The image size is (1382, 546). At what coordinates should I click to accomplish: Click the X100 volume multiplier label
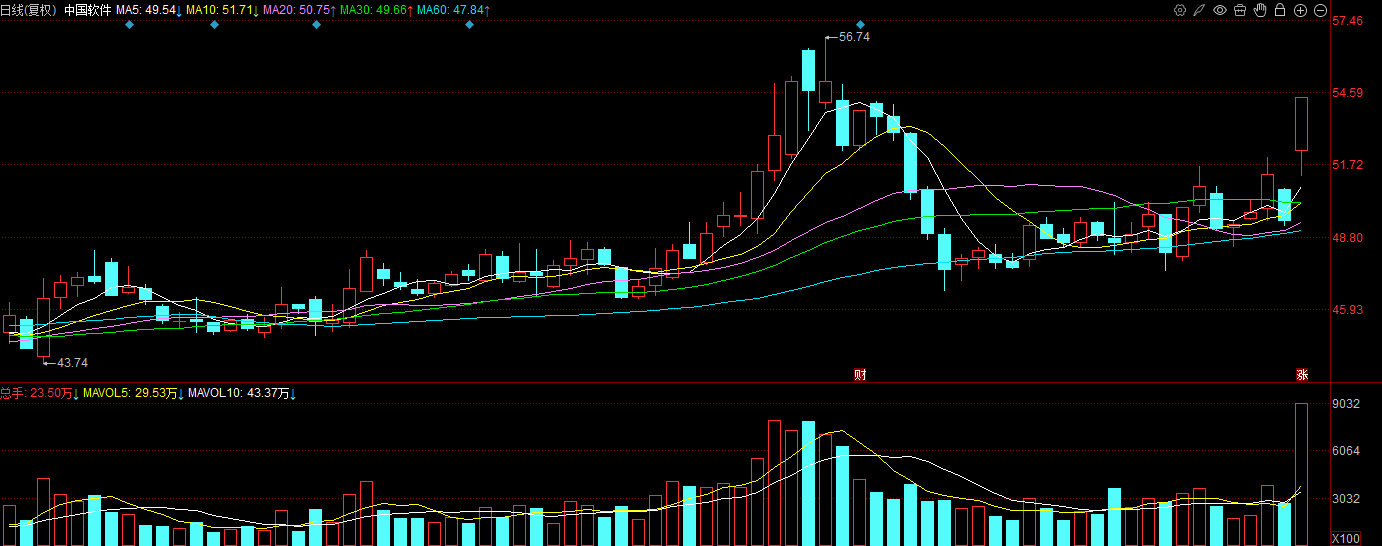click(x=1347, y=538)
